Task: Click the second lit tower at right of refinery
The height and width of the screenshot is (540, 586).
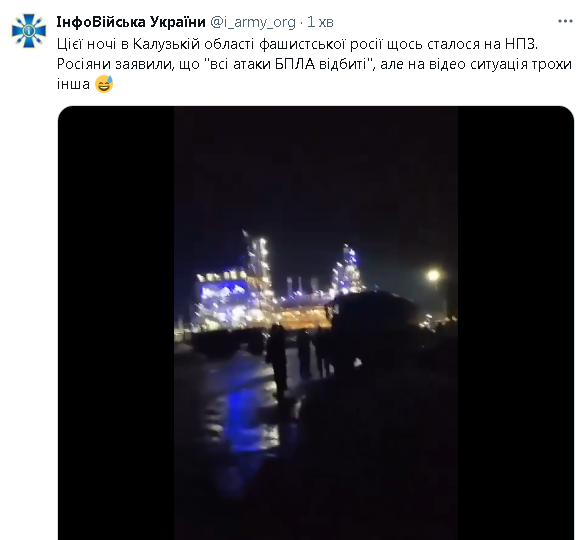Action: tap(348, 267)
